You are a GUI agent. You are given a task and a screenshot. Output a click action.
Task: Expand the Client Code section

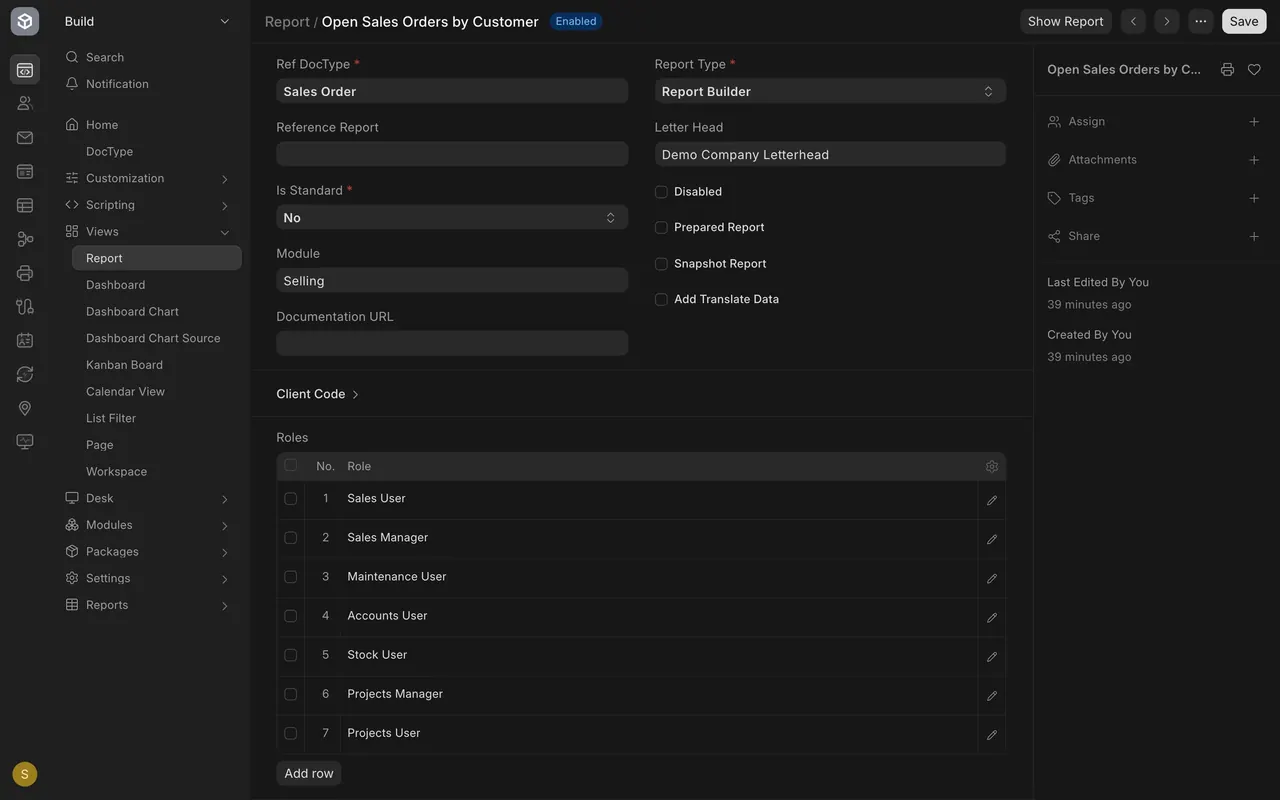317,394
